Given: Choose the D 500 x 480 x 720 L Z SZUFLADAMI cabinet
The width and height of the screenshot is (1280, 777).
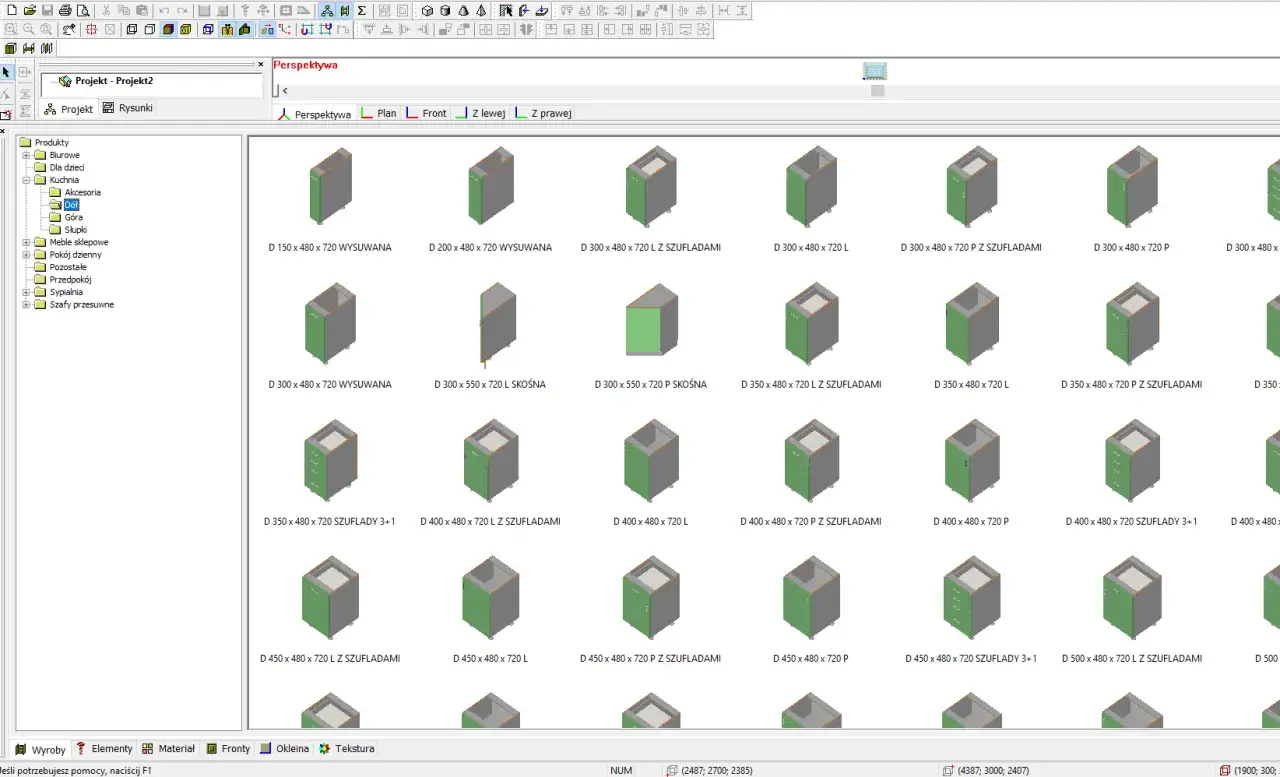Looking at the screenshot, I should (x=1132, y=609).
